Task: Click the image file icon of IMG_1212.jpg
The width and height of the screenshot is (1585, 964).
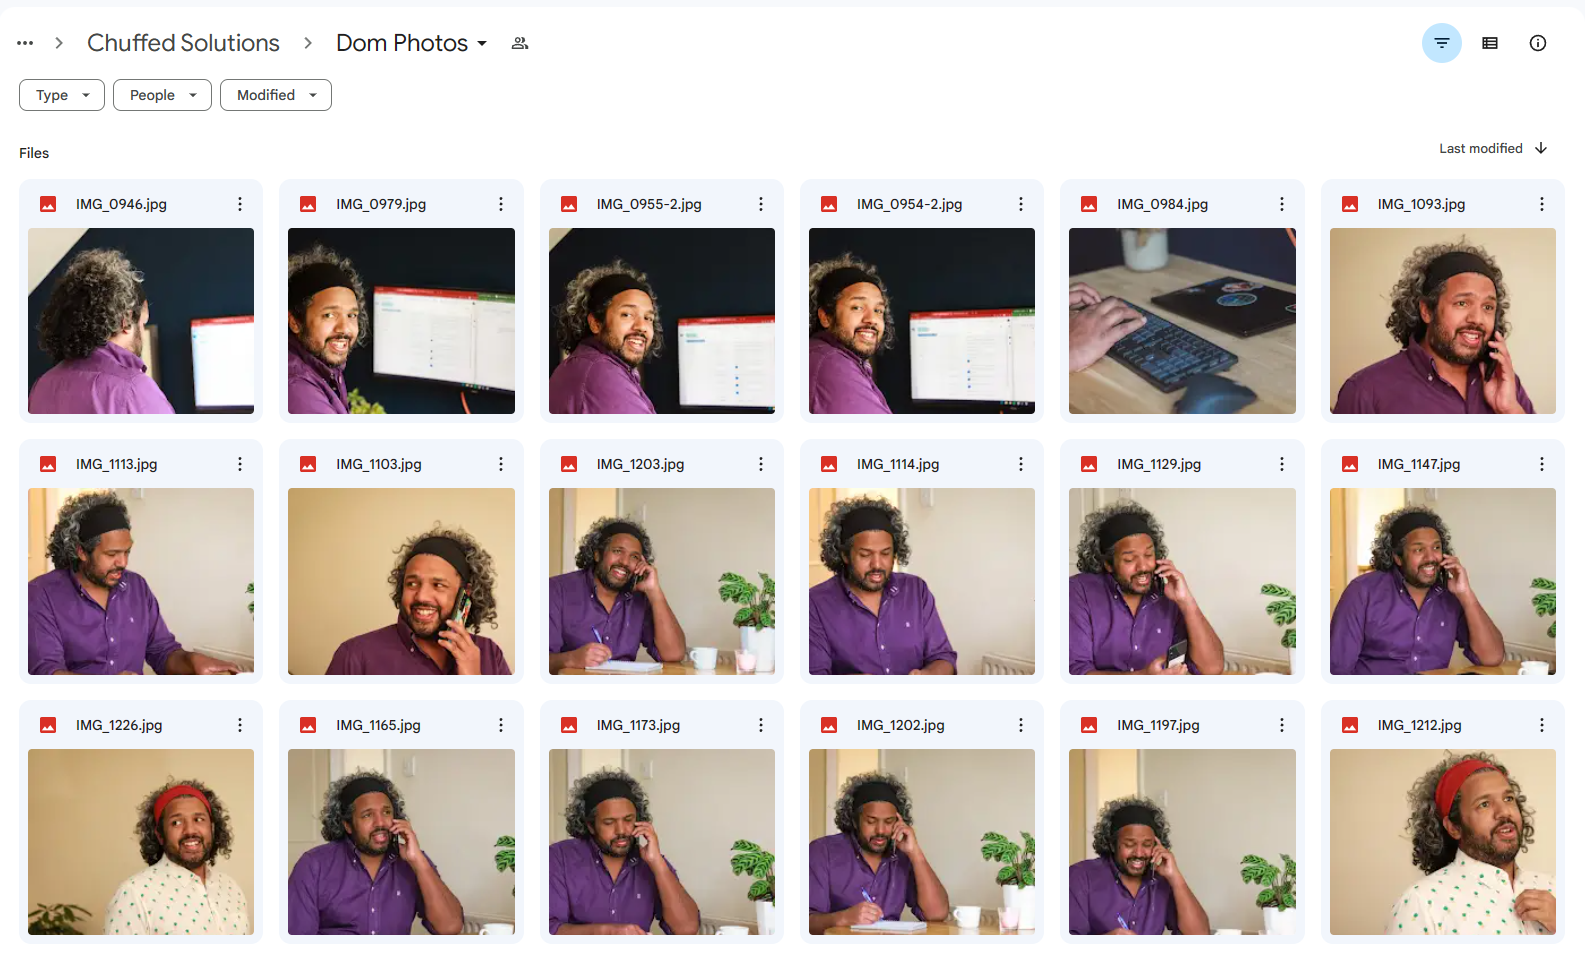Action: (1350, 725)
